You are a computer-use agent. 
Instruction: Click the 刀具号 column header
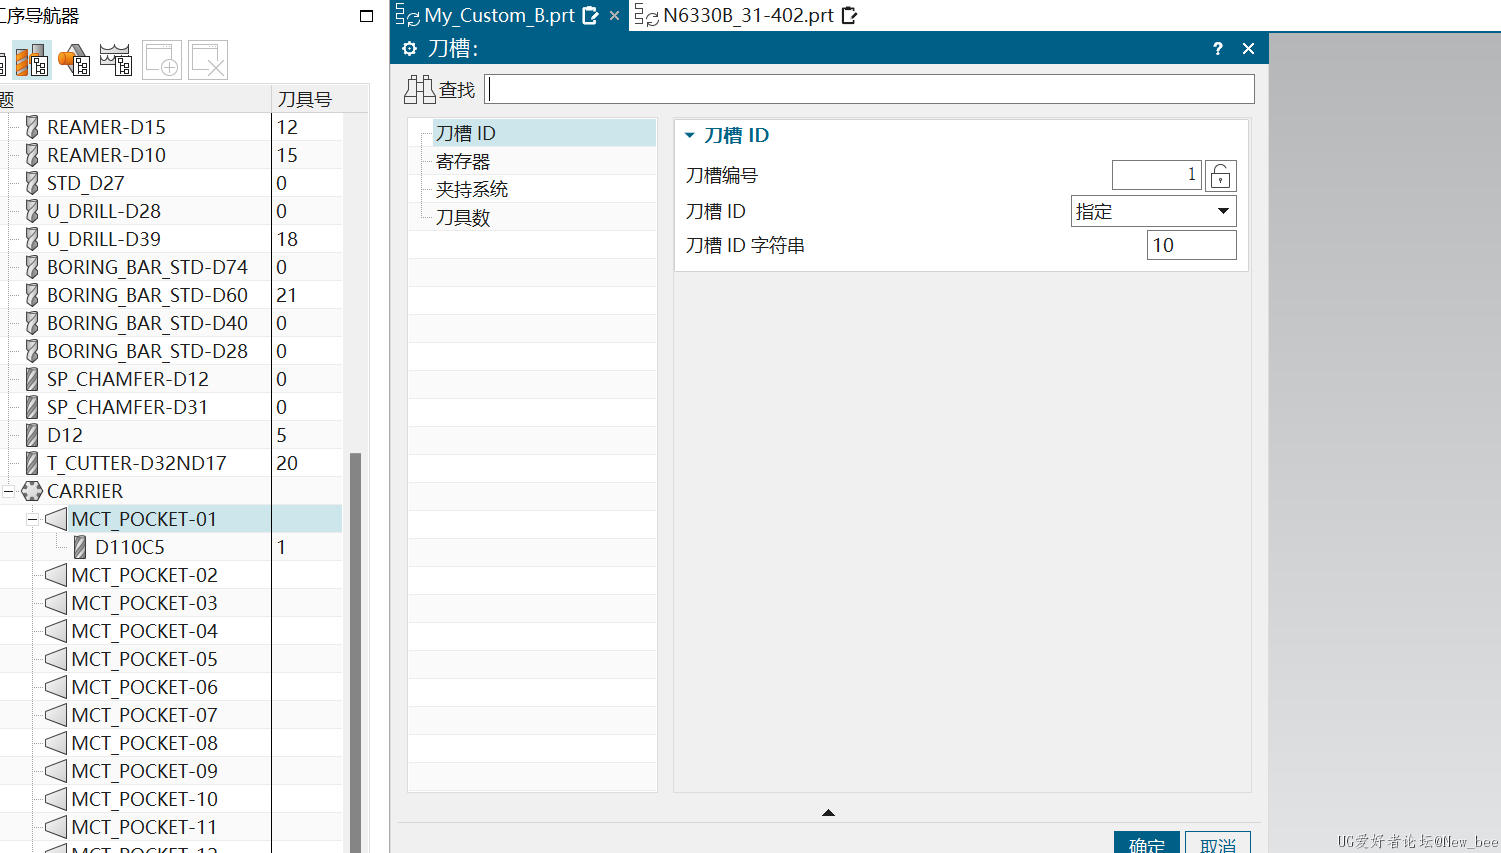point(306,99)
